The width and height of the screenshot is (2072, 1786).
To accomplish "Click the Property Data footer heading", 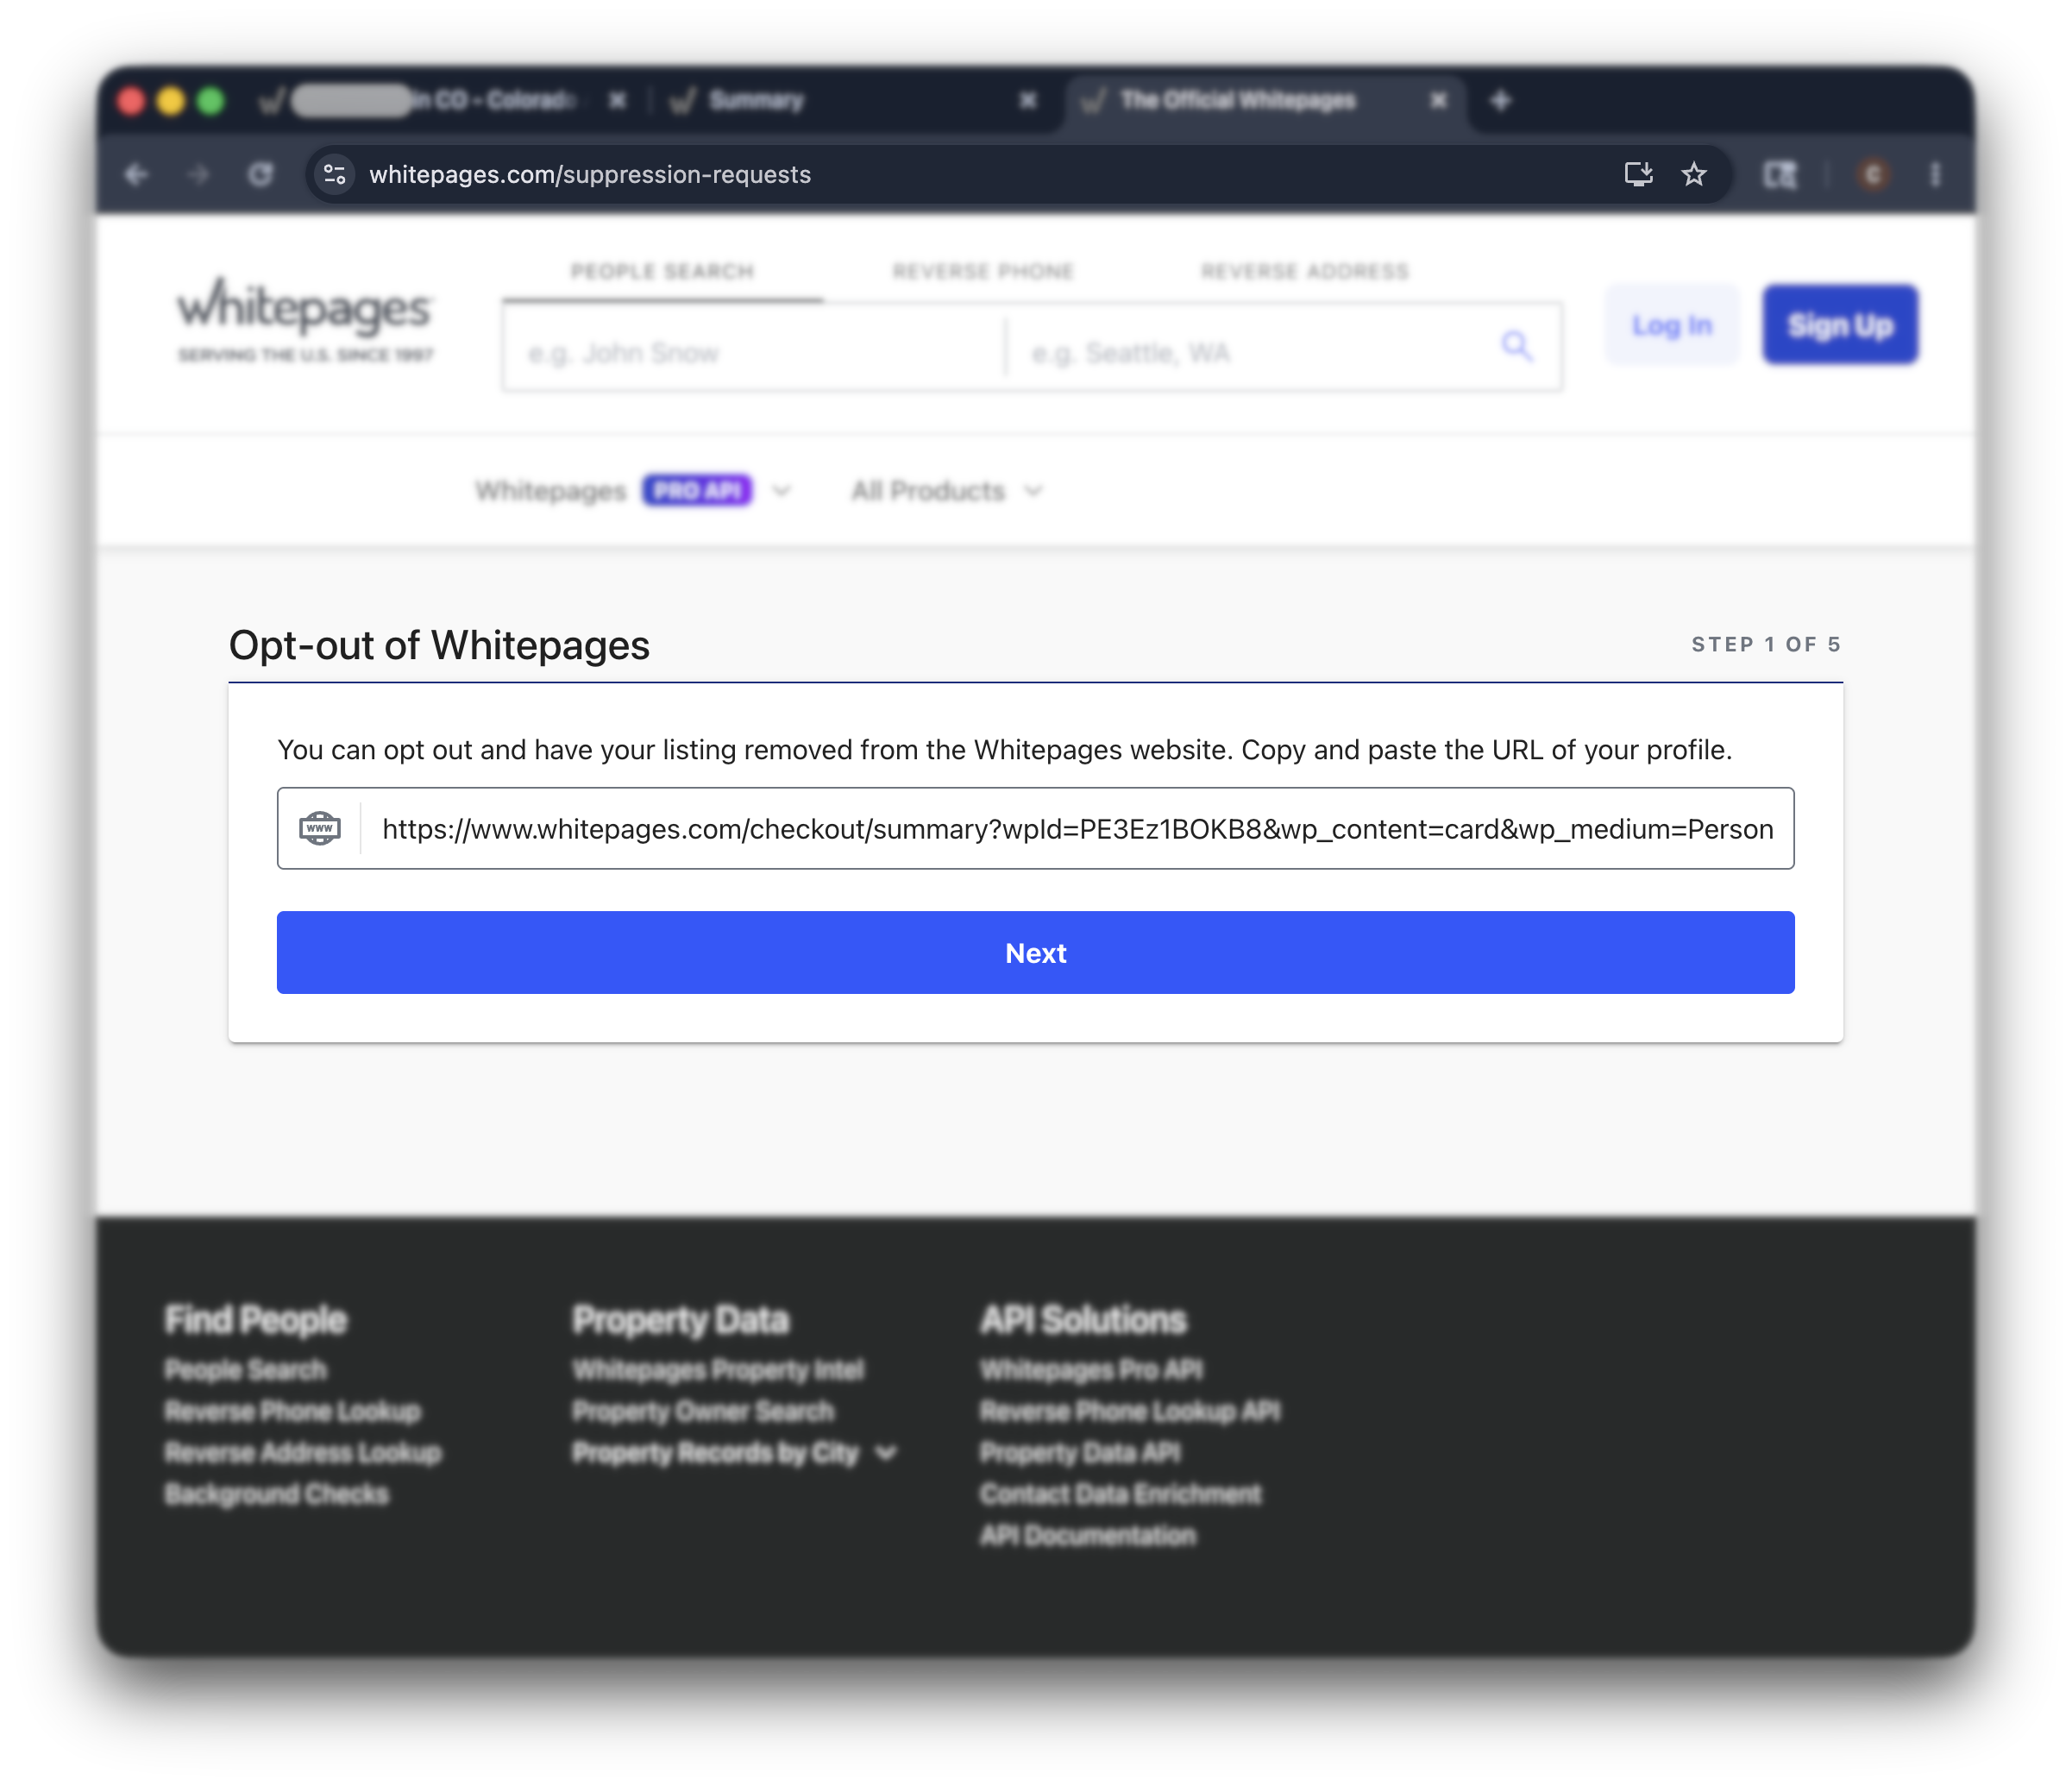I will (x=681, y=1319).
